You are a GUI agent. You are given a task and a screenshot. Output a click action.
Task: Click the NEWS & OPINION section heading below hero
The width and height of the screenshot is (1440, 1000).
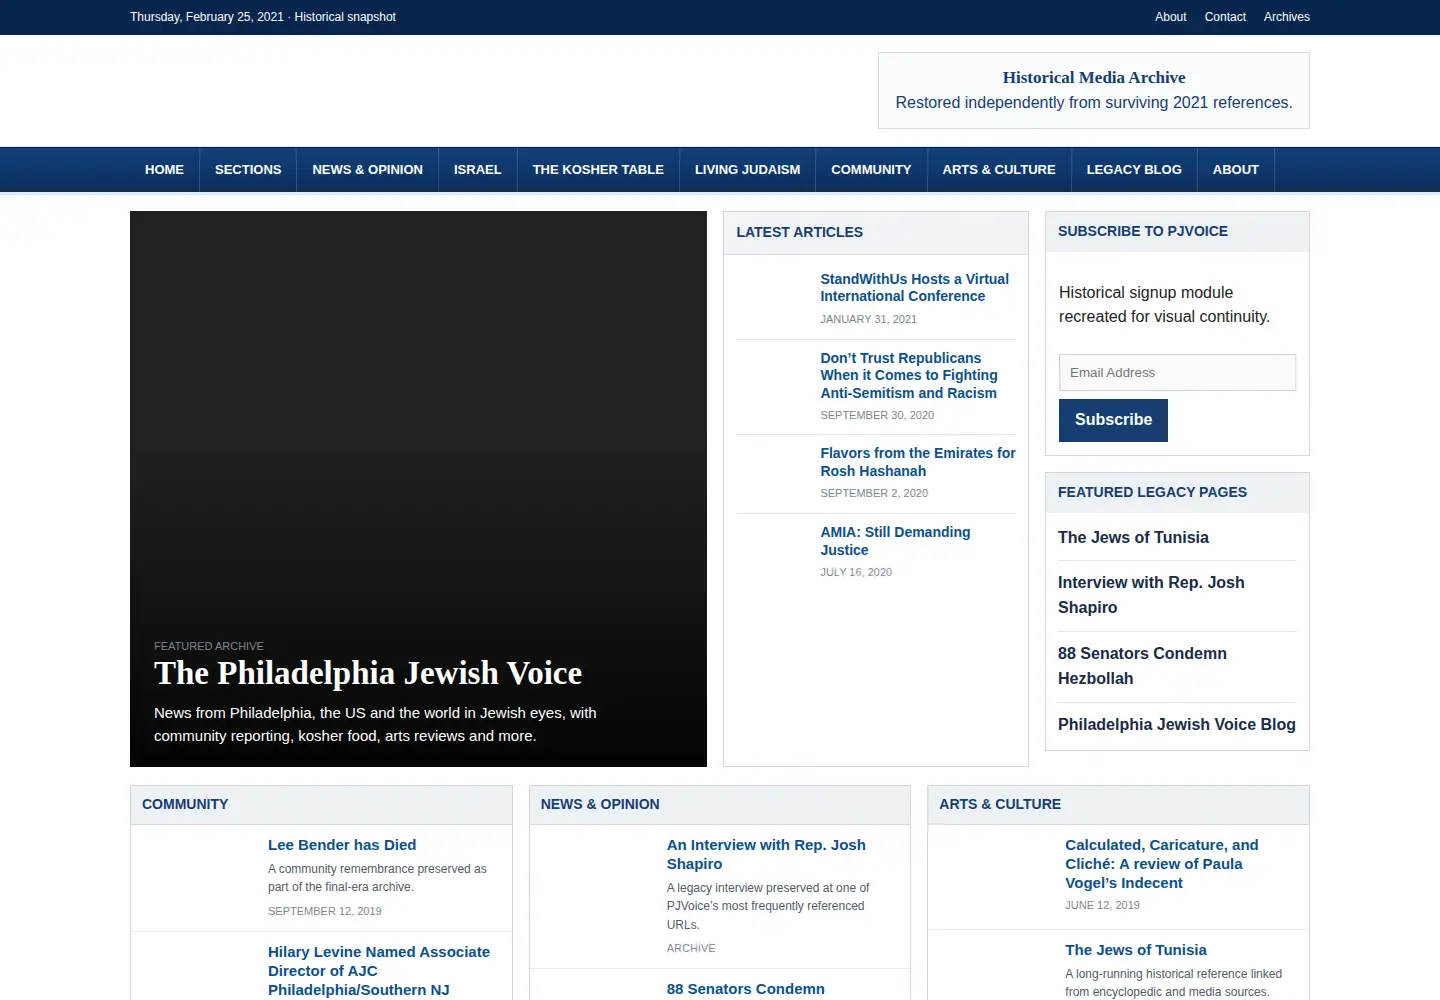[x=600, y=804]
